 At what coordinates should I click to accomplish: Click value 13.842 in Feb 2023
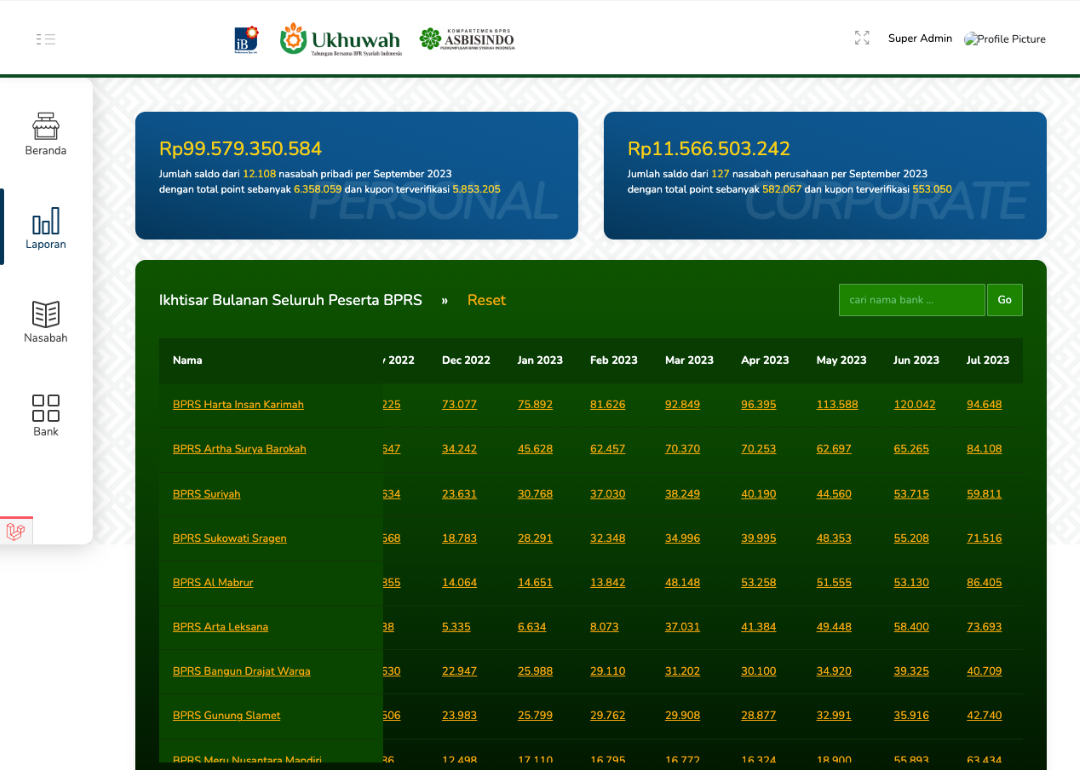coord(608,582)
